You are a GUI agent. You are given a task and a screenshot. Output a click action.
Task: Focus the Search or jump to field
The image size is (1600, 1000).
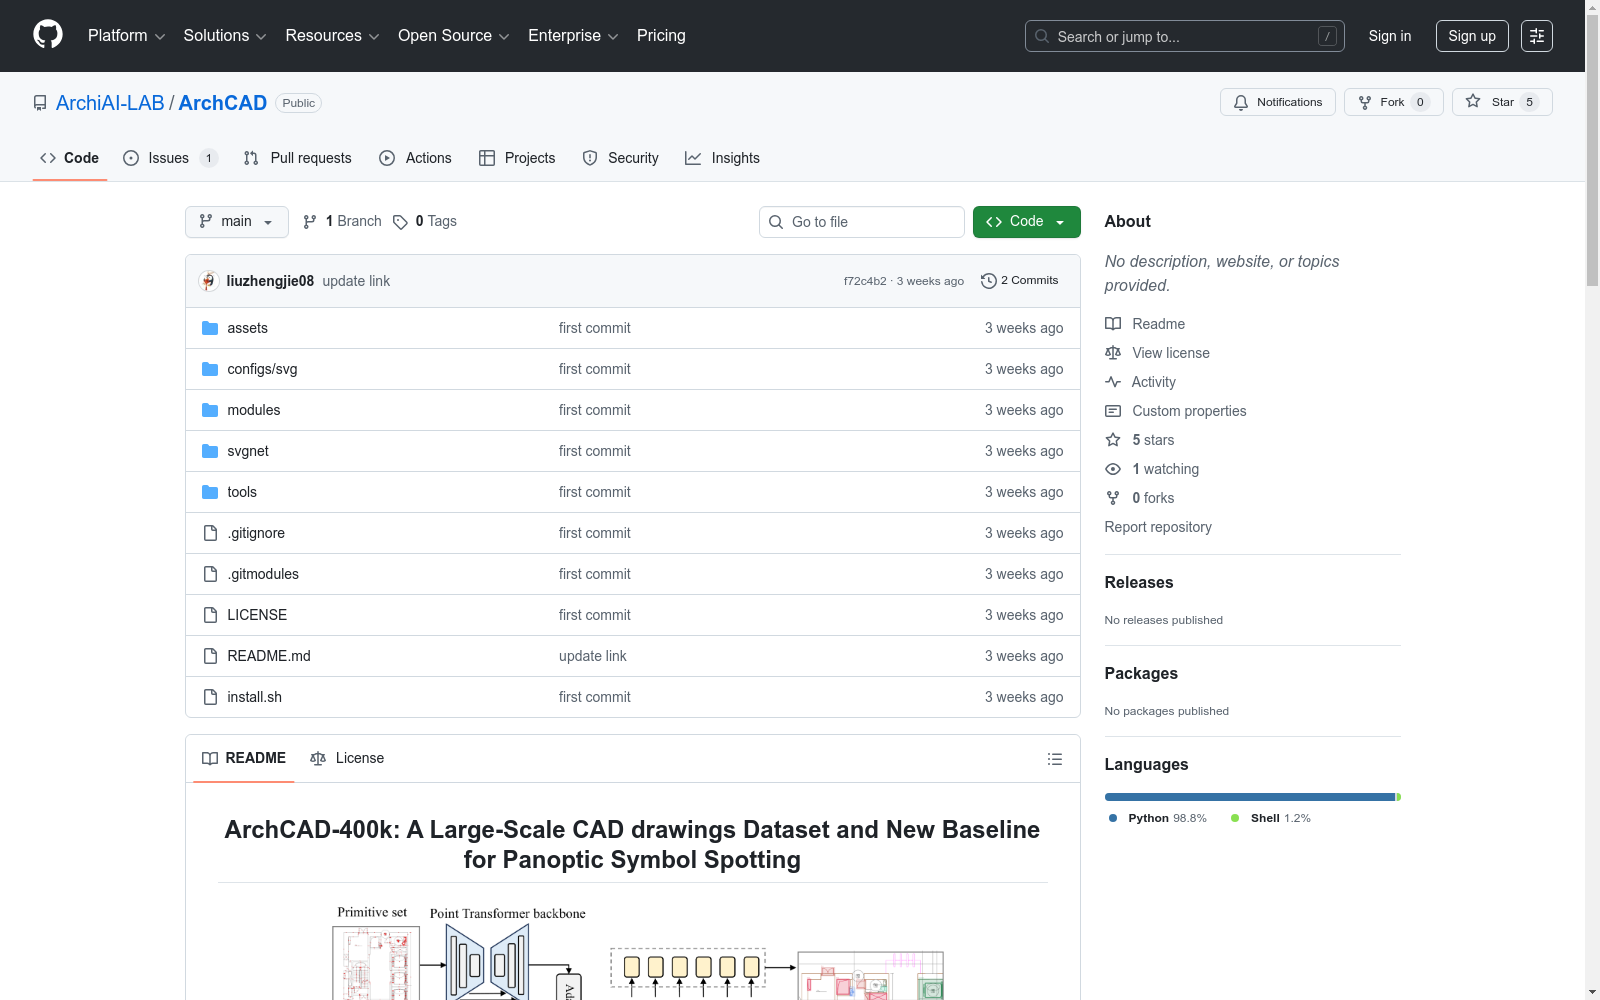1185,36
